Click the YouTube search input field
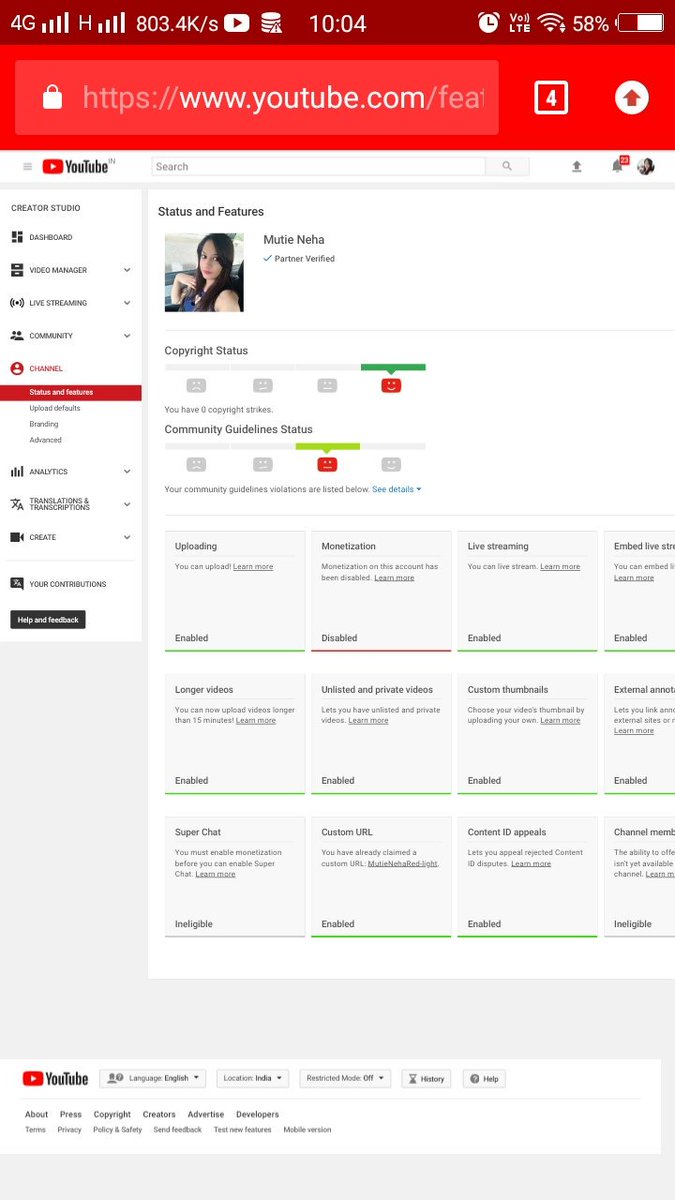 point(318,167)
